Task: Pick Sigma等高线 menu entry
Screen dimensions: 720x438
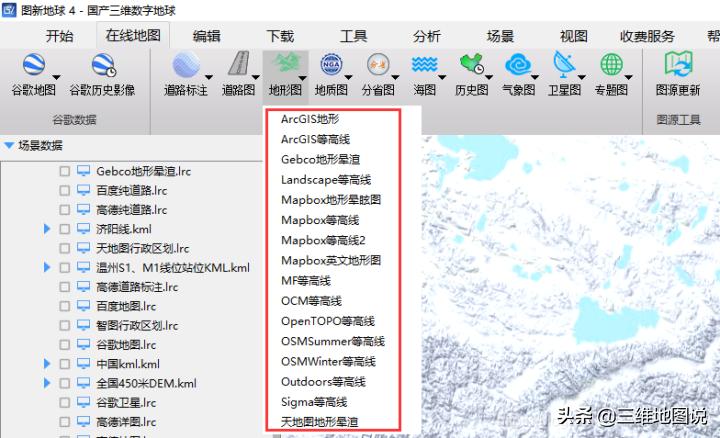Action: pyautogui.click(x=314, y=402)
